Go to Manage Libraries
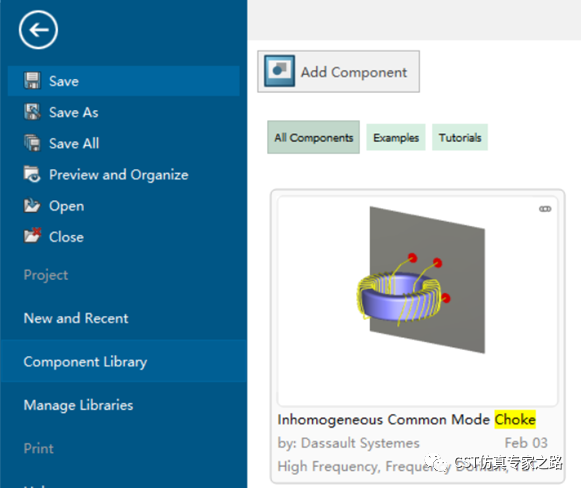The image size is (581, 488). pos(78,405)
